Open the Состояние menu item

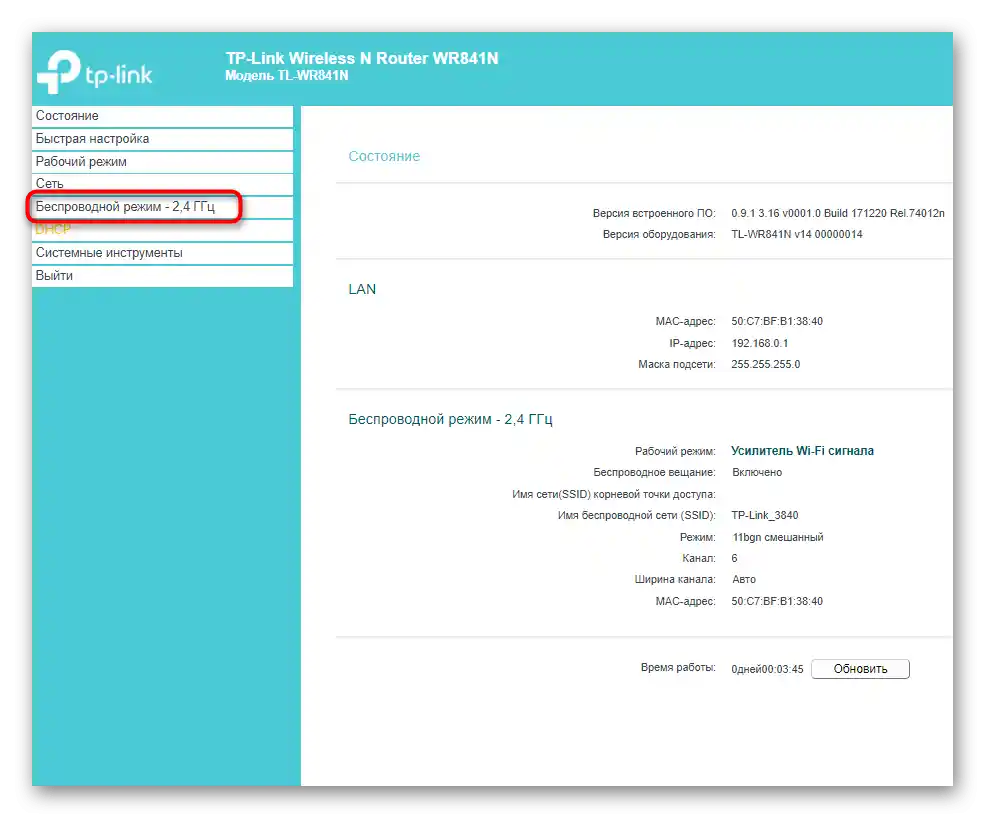pos(162,116)
